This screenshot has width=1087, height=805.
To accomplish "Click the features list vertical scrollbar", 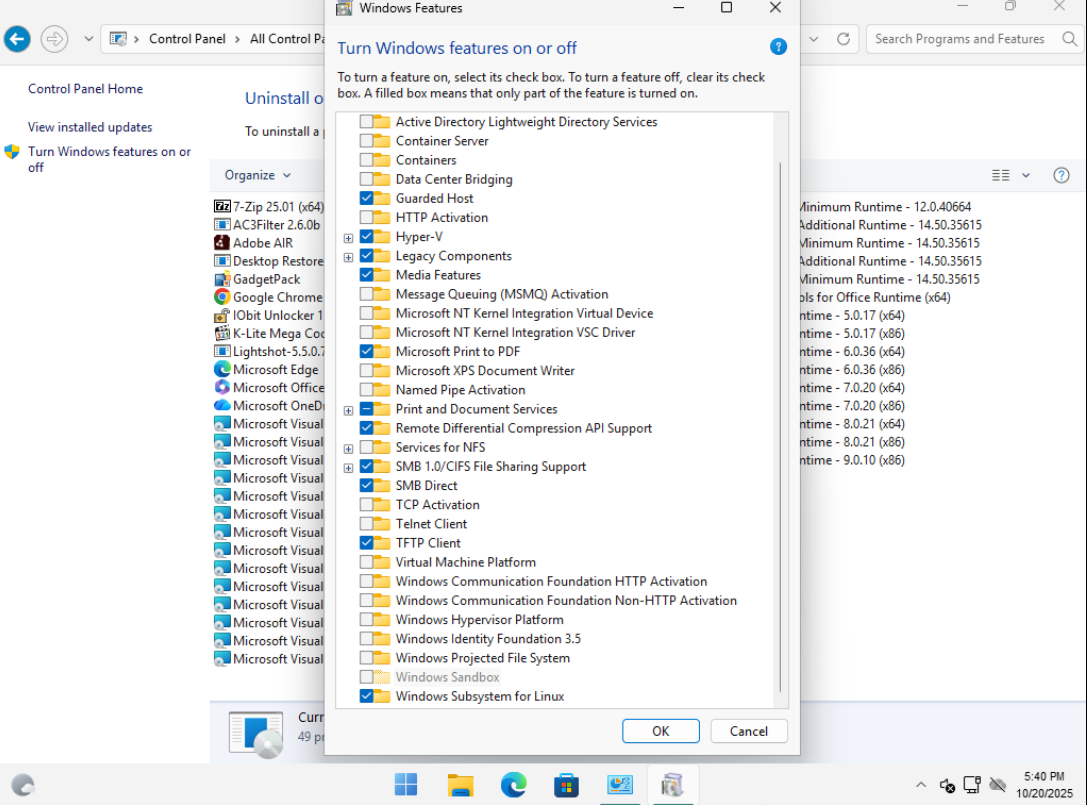I will (781, 426).
